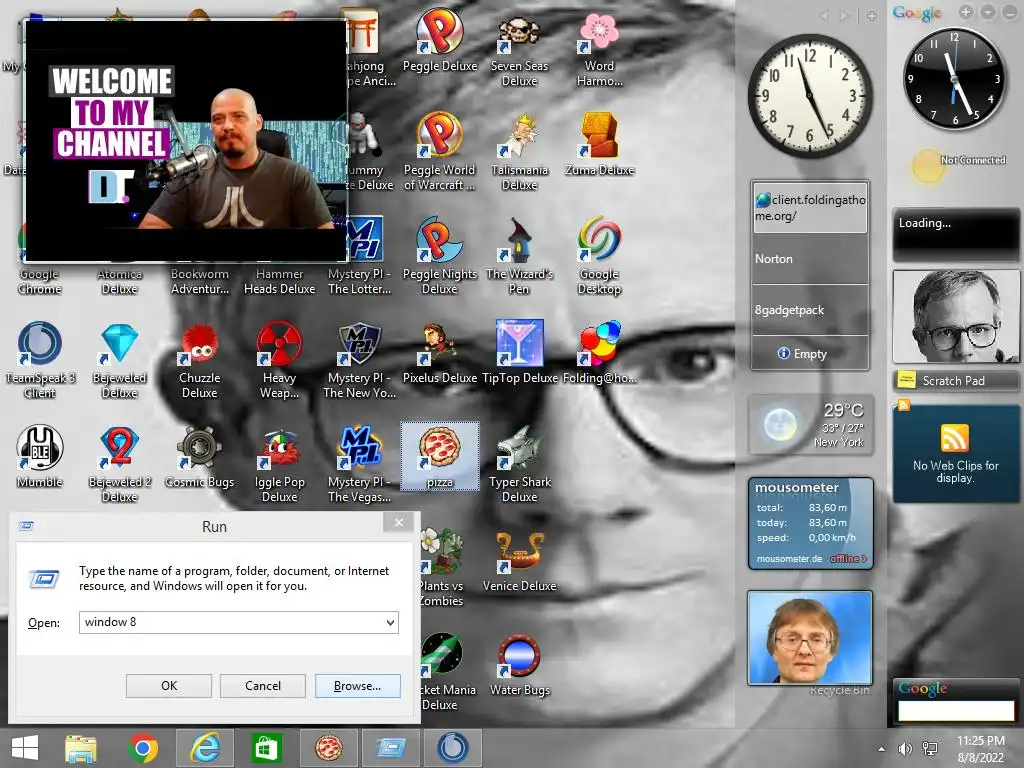This screenshot has width=1024, height=768.
Task: Select the Peggle World of Warcraft icon
Action: (x=440, y=152)
